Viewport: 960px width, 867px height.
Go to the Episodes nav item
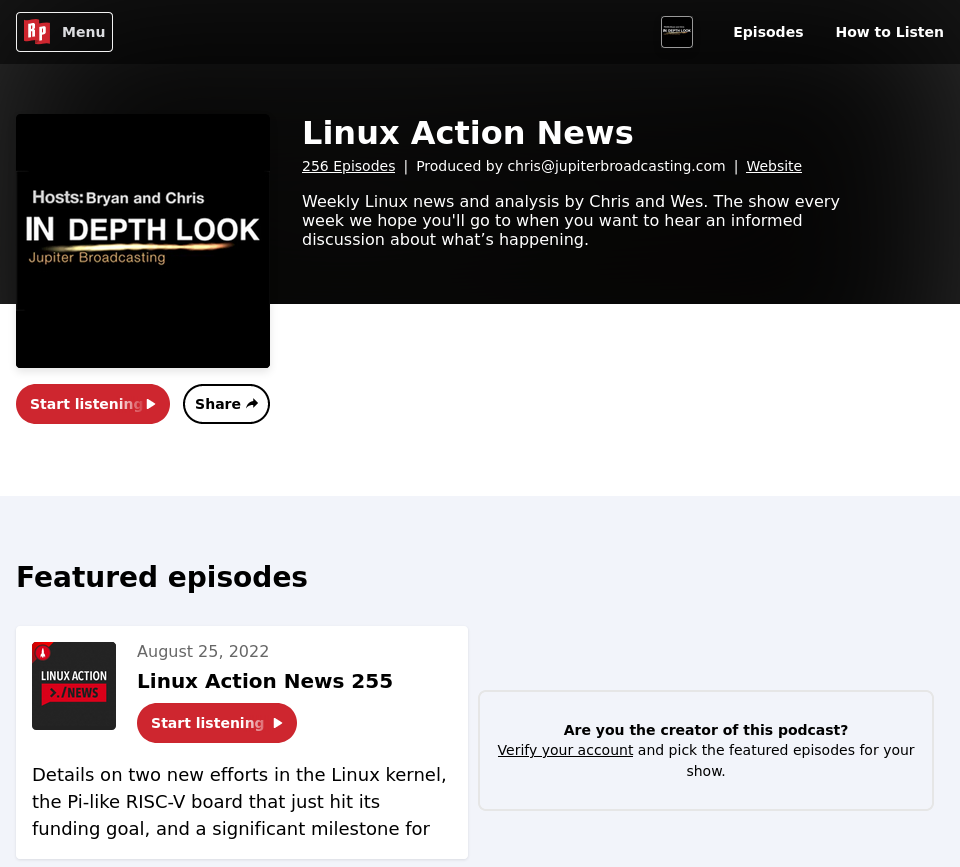[768, 32]
